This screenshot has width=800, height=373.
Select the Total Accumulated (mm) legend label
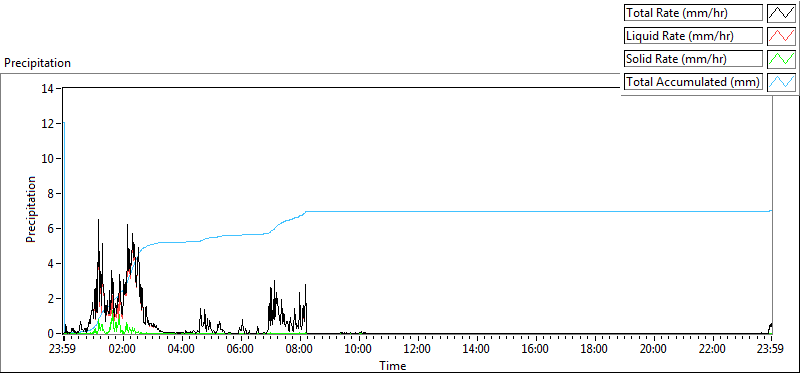click(693, 82)
